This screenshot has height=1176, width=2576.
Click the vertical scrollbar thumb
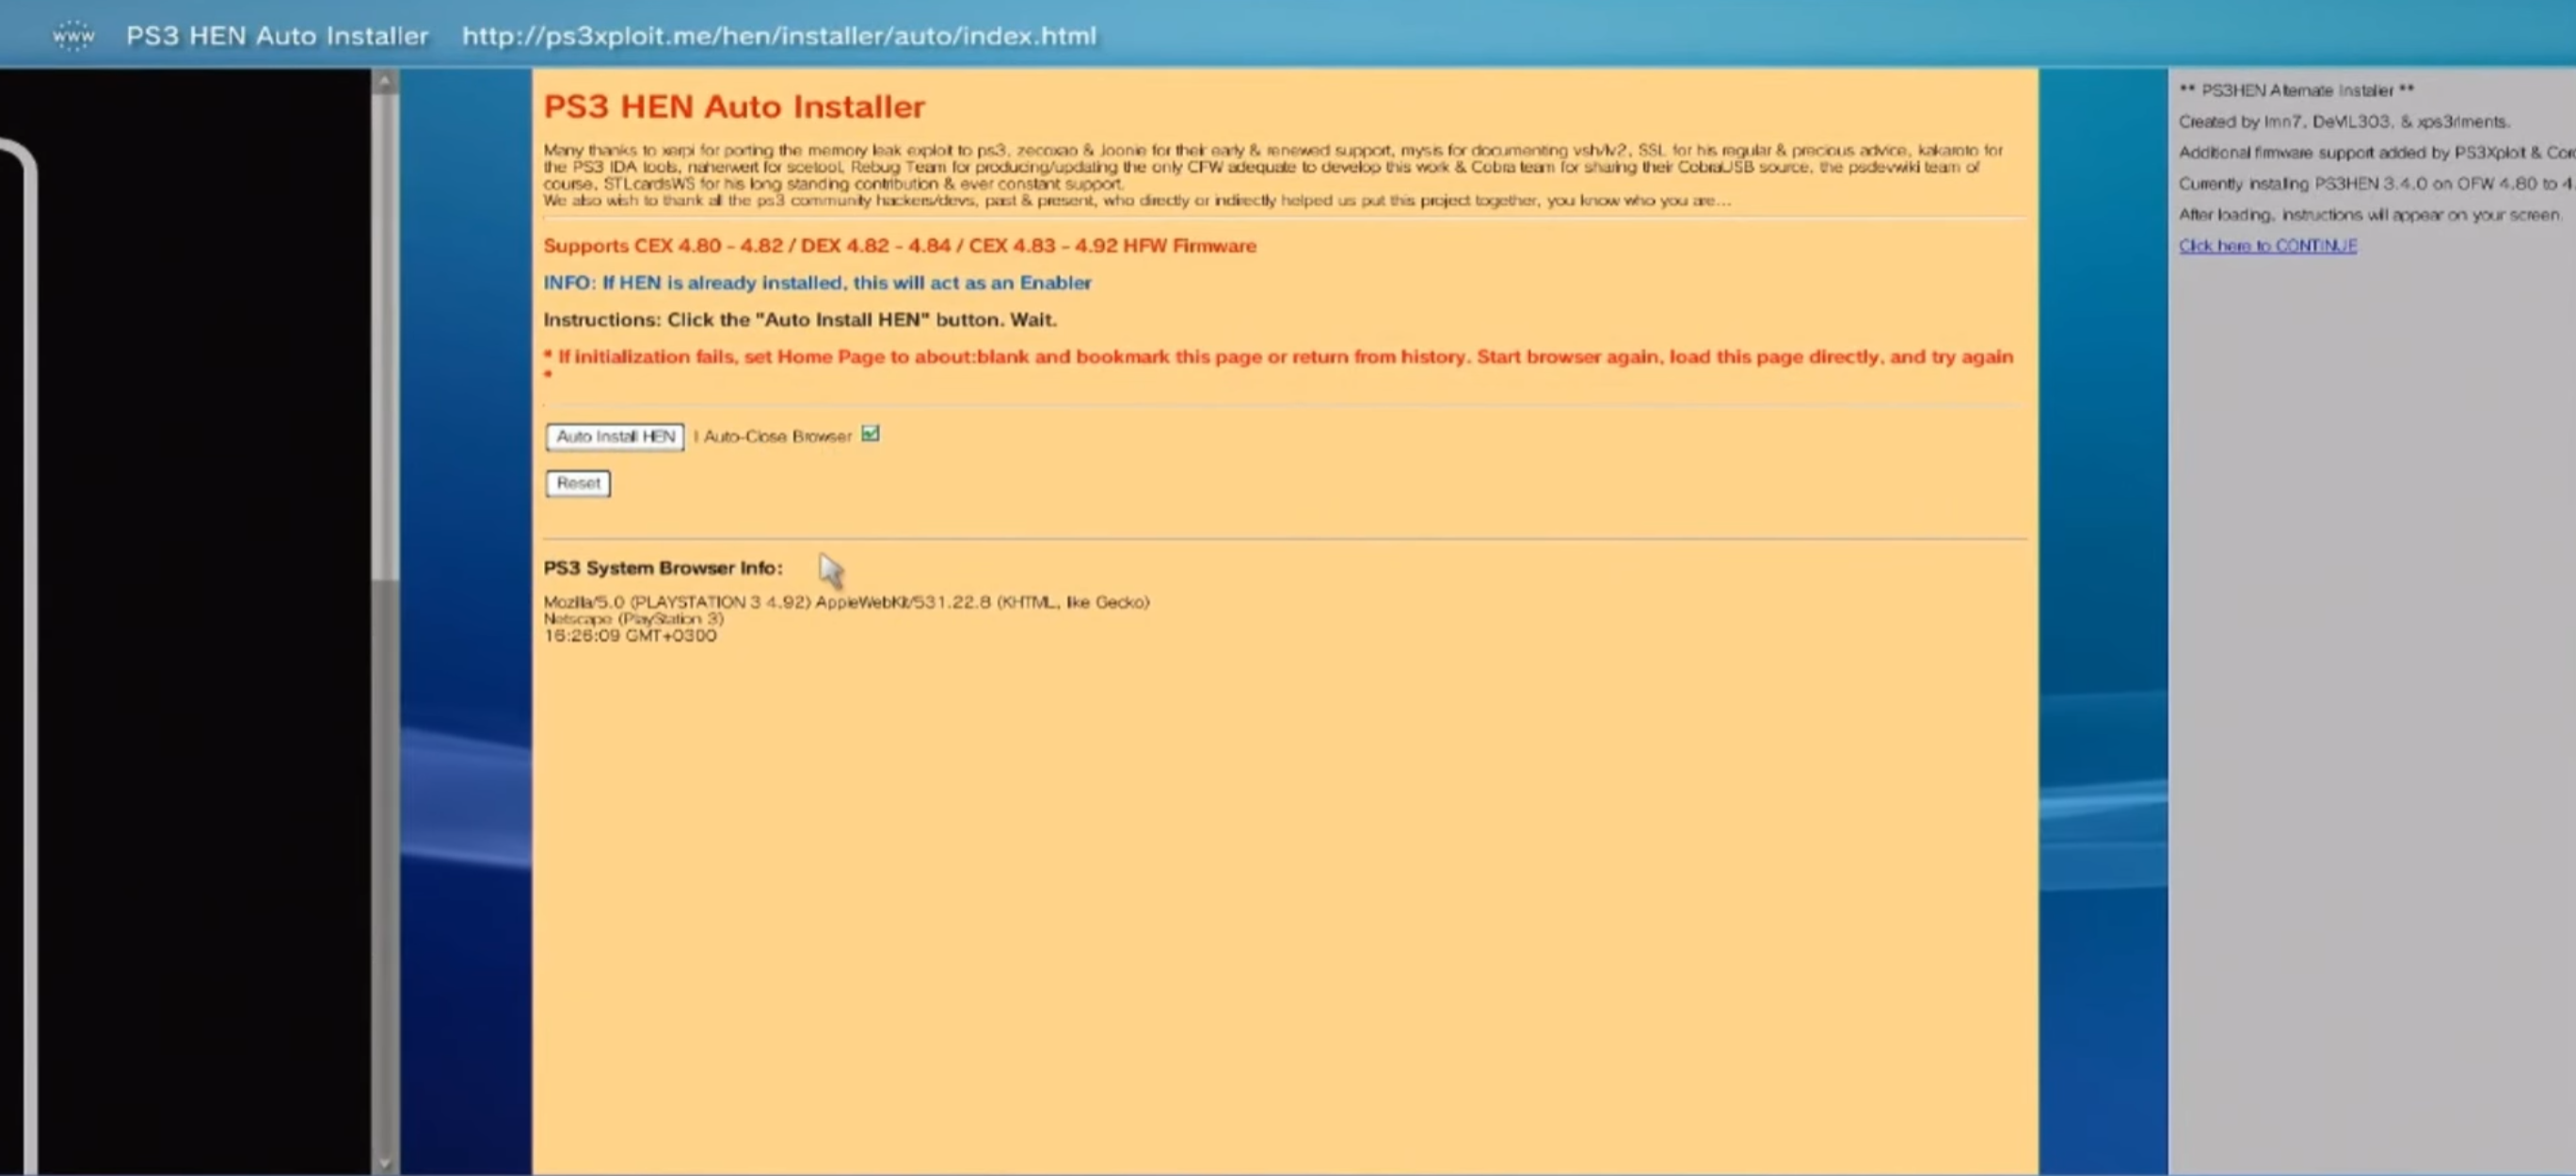pyautogui.click(x=385, y=335)
